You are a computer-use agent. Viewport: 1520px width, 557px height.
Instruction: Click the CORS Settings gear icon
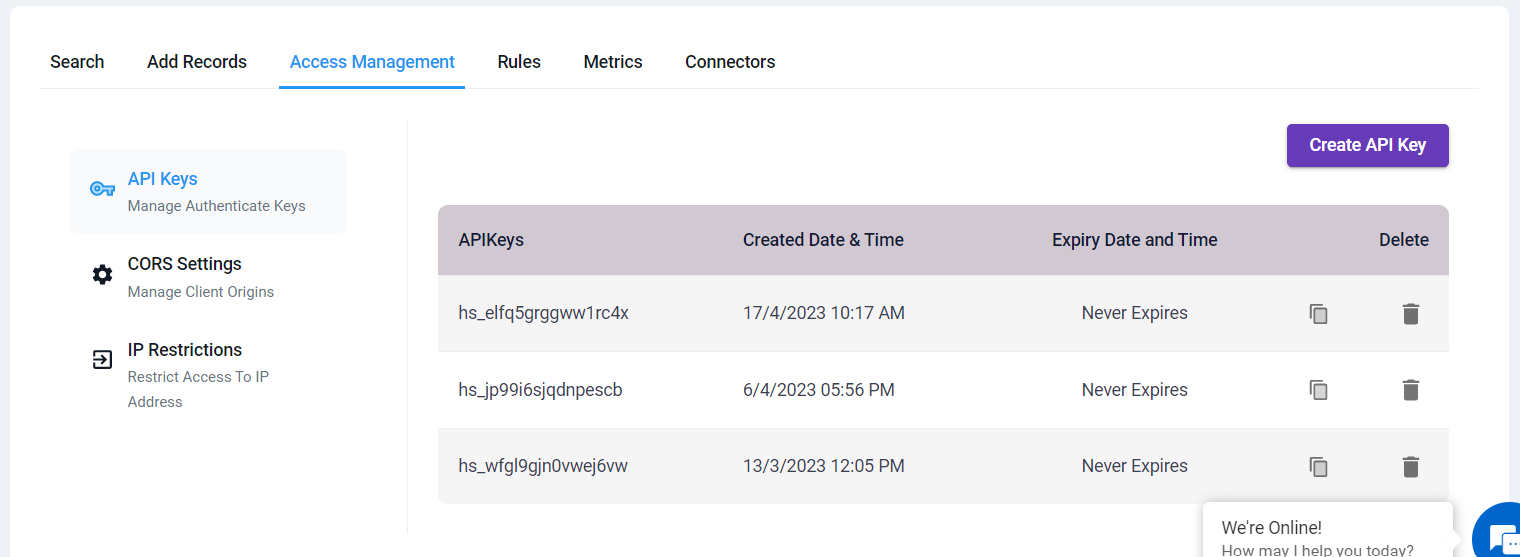click(102, 275)
